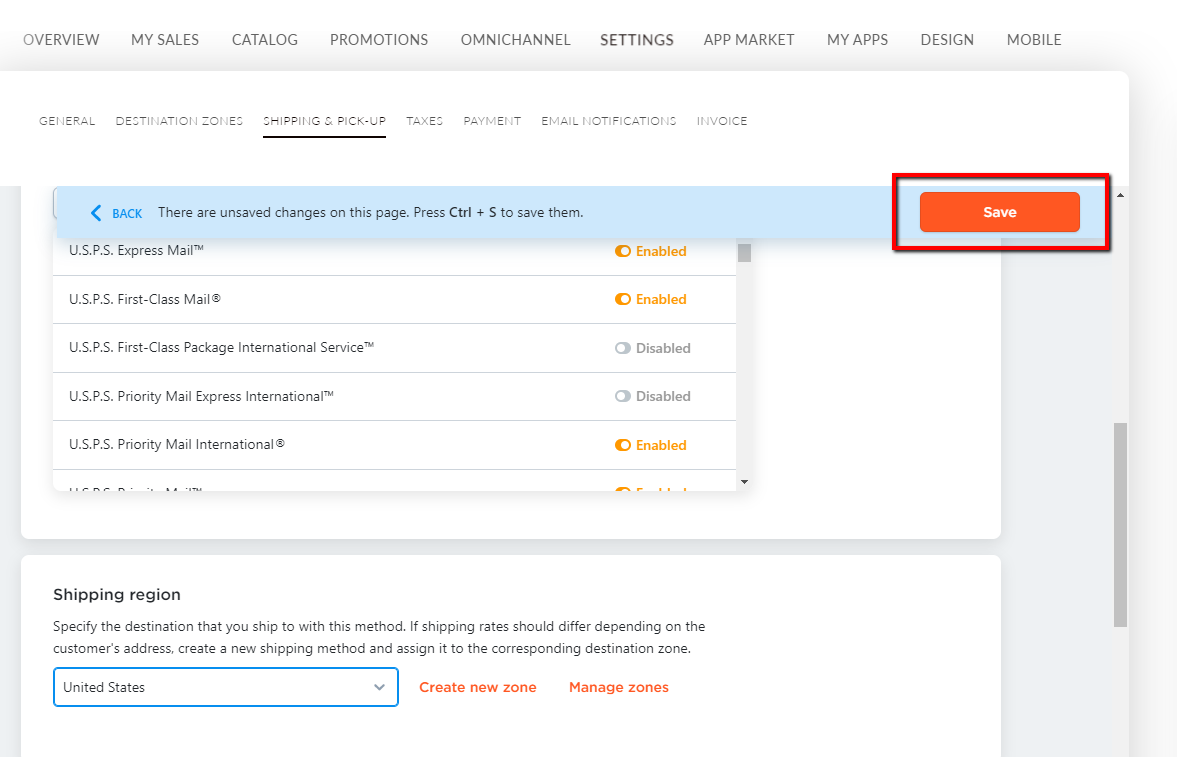Disable U.S.P.S. Express Mail toggle

click(x=622, y=251)
